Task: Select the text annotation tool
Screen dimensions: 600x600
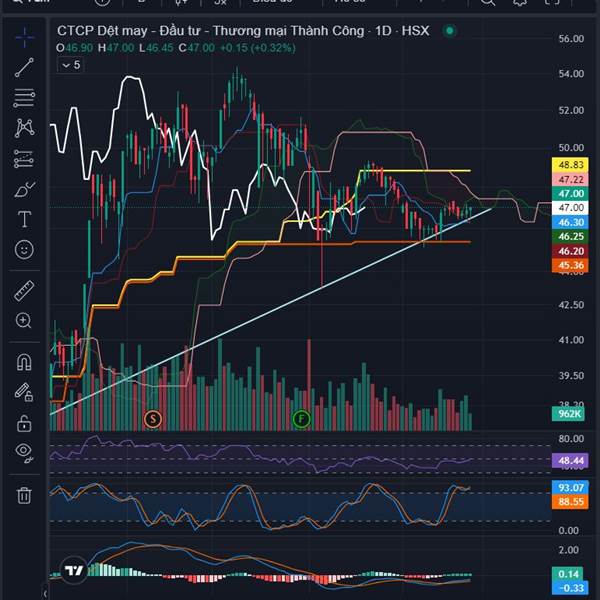Action: click(24, 219)
